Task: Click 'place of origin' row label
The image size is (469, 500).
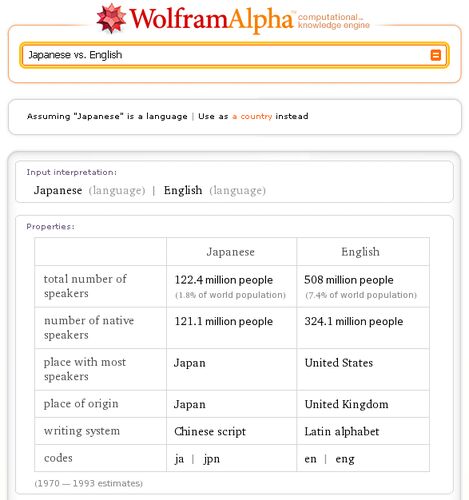Action: [x=81, y=404]
